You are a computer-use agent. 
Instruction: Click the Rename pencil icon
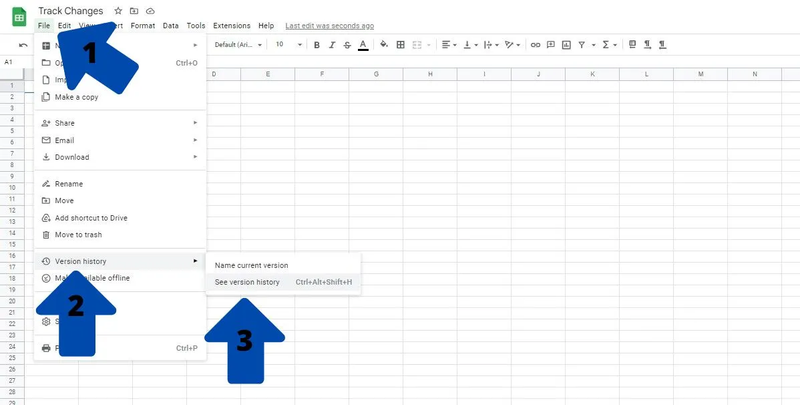tap(46, 184)
